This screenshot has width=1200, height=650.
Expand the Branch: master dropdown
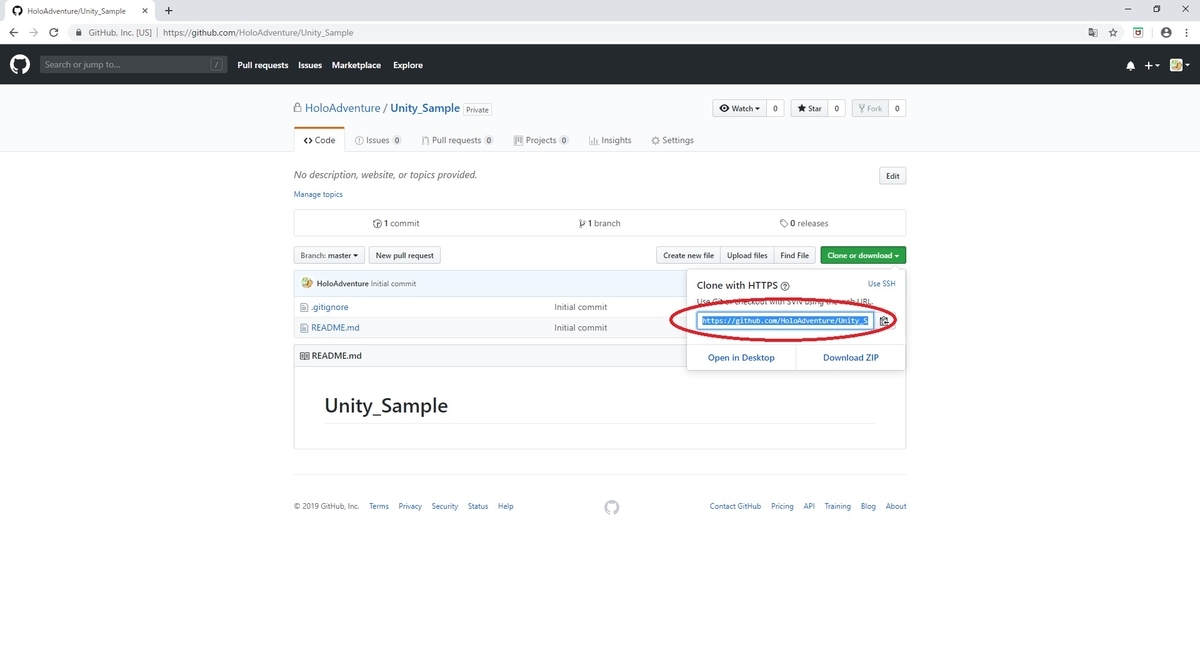329,255
